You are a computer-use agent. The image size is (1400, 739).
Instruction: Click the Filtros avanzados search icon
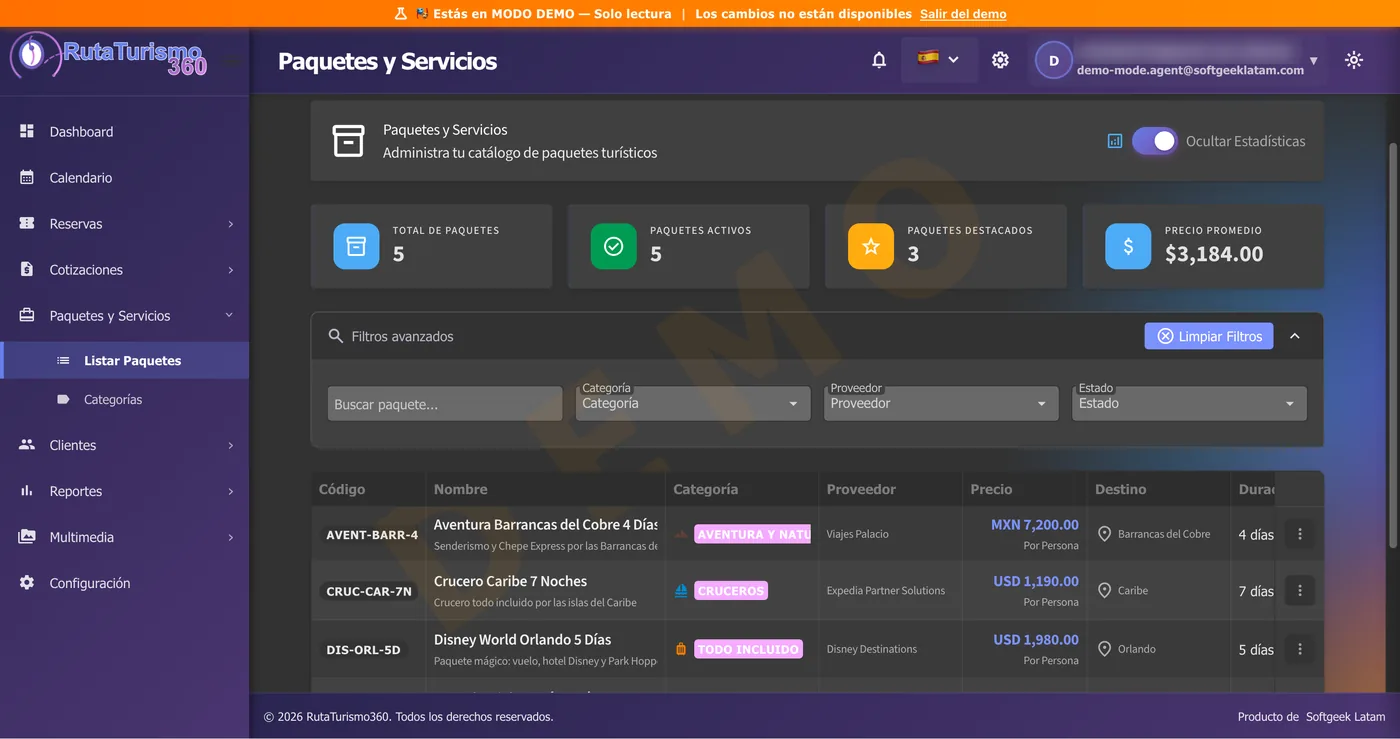click(x=336, y=336)
